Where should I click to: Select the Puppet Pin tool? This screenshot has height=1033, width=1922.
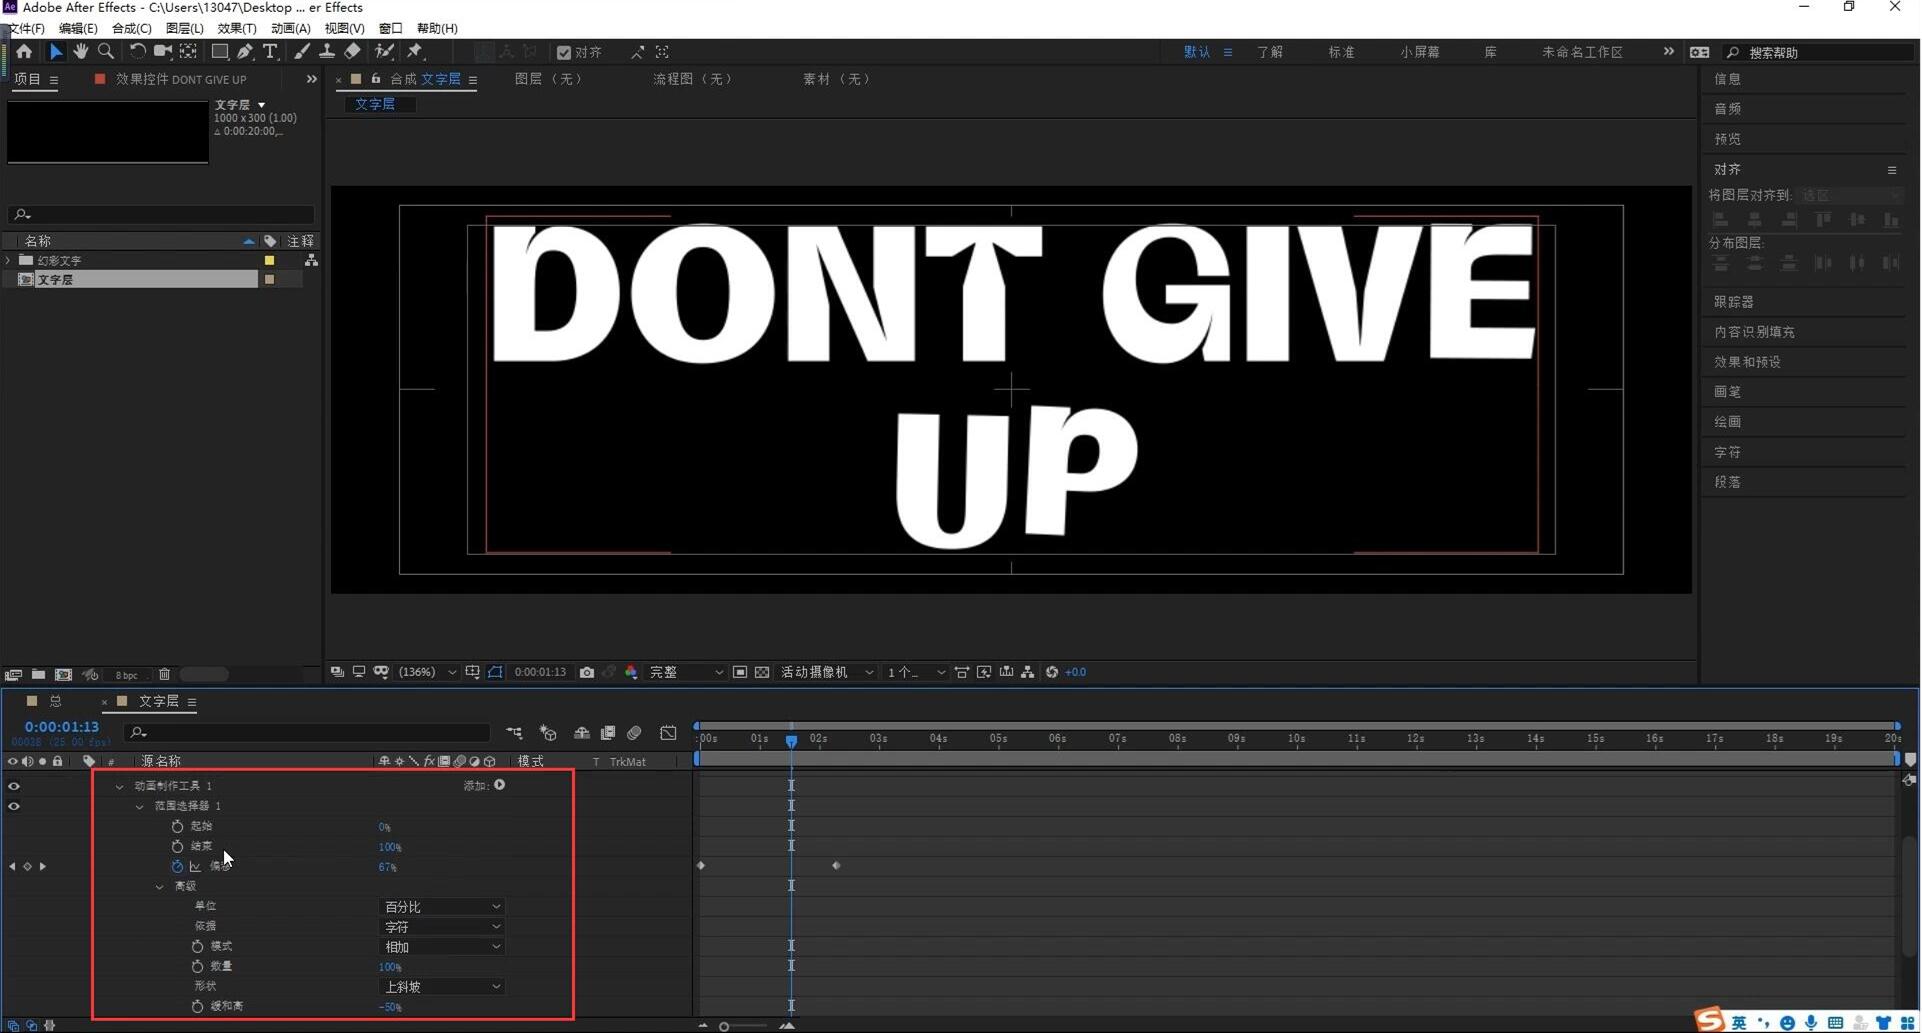coord(415,52)
